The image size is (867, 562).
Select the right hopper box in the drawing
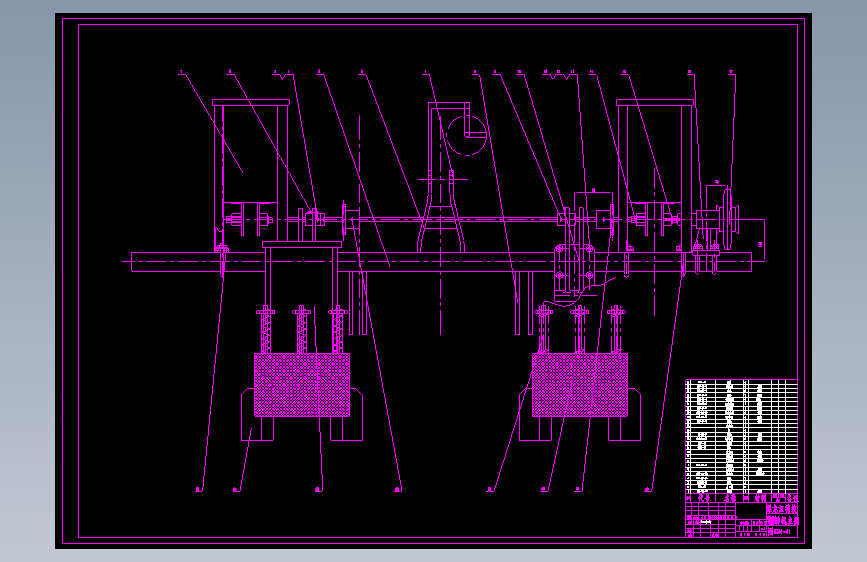655,175
